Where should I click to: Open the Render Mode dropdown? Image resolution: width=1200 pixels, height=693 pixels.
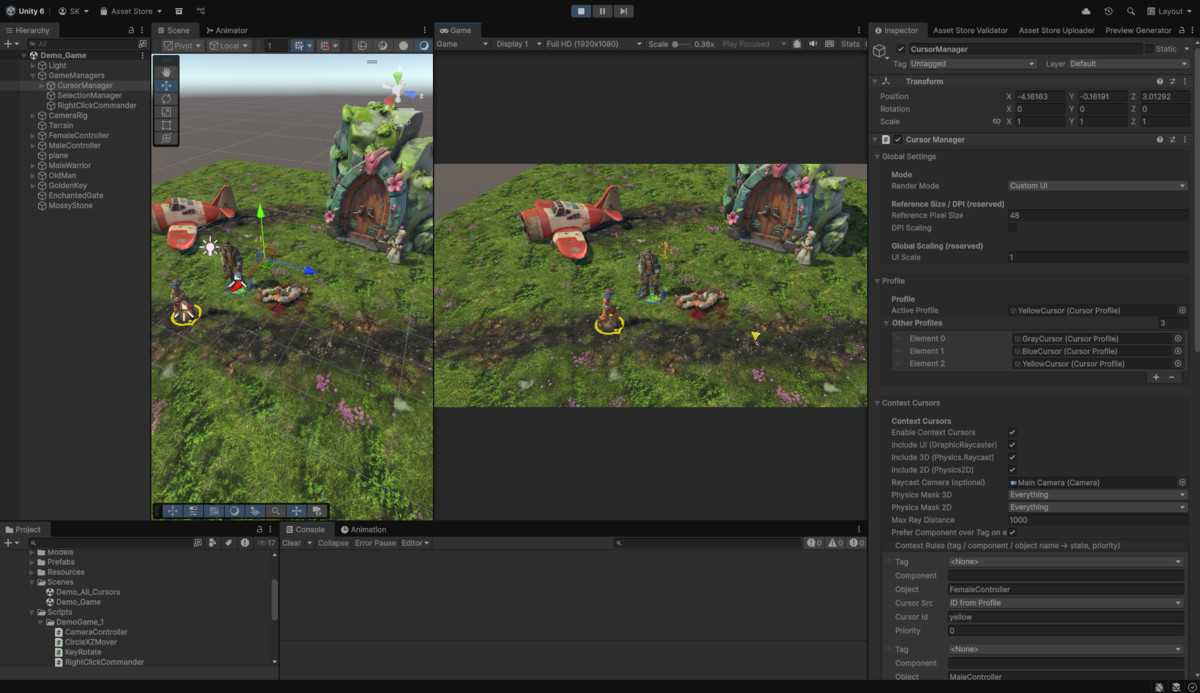1097,186
